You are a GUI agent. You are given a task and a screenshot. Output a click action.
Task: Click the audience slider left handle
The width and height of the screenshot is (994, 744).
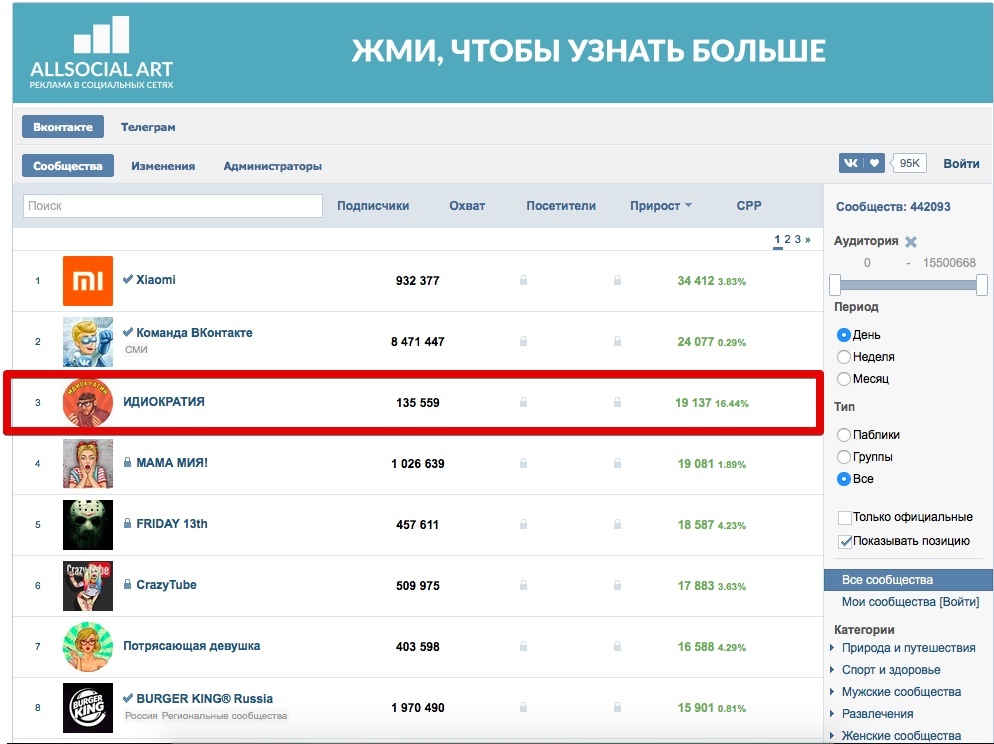coord(835,285)
